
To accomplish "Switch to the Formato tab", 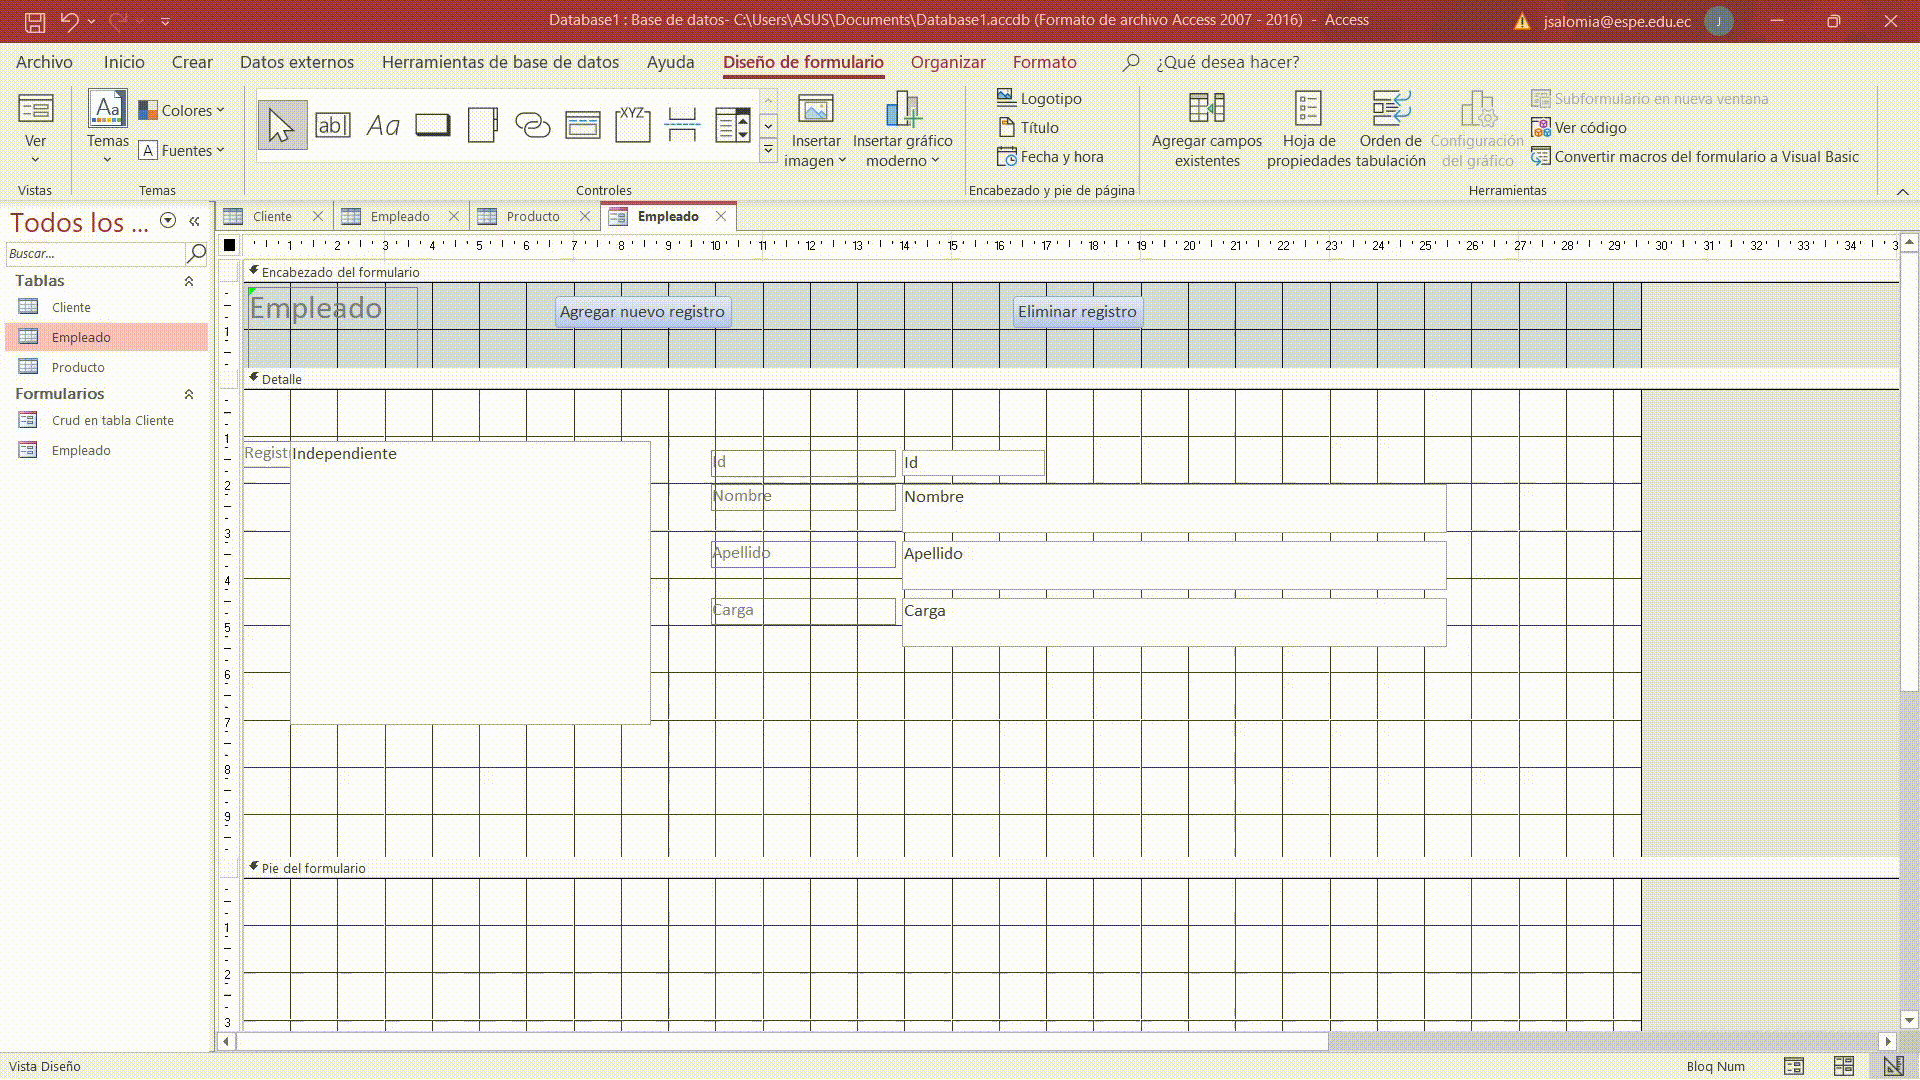I will pyautogui.click(x=1045, y=62).
